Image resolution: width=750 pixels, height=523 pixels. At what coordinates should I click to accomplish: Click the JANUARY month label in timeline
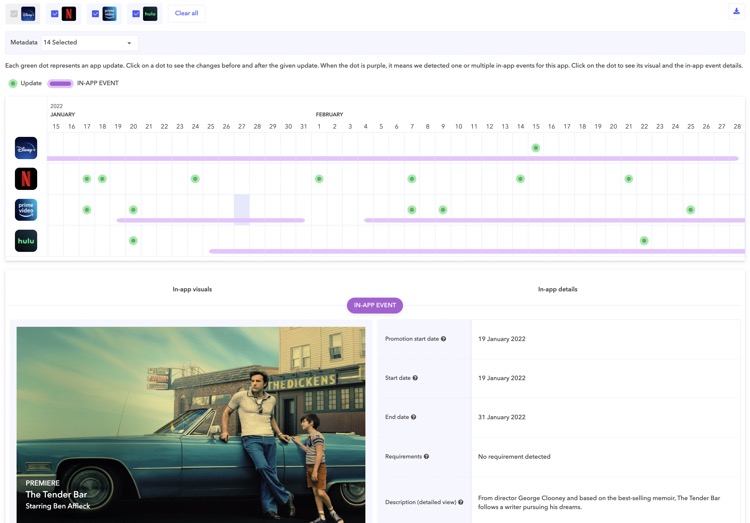[x=63, y=114]
